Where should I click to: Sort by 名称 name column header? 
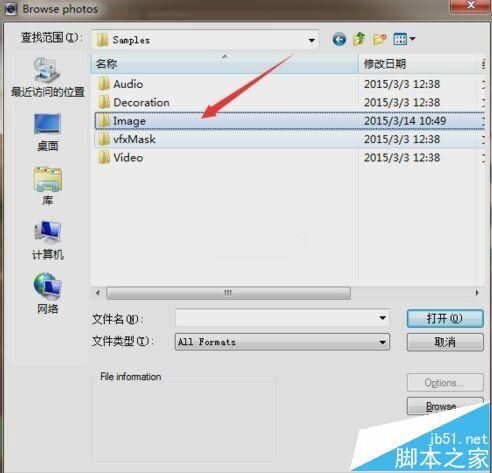tap(224, 64)
